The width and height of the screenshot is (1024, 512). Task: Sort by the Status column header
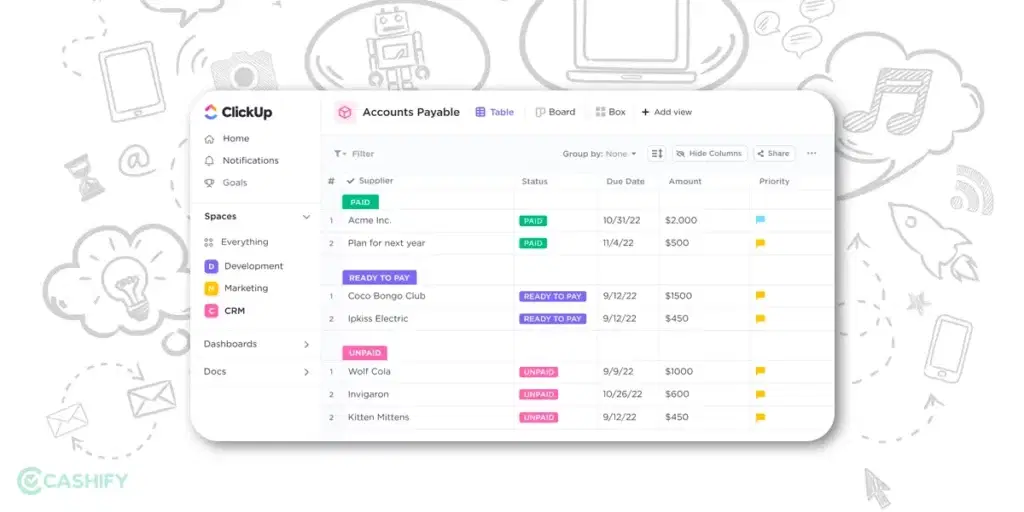pyautogui.click(x=534, y=182)
